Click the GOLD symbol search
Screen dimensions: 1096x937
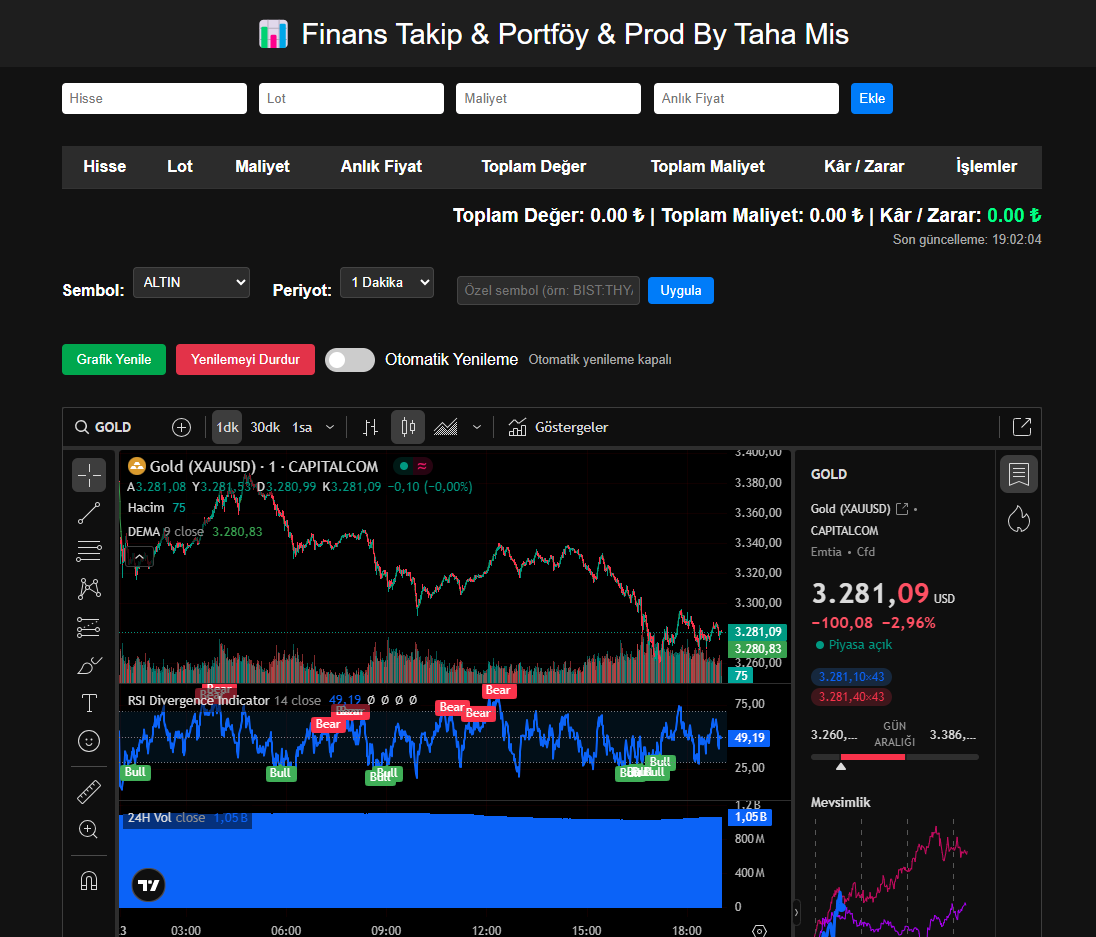(103, 428)
